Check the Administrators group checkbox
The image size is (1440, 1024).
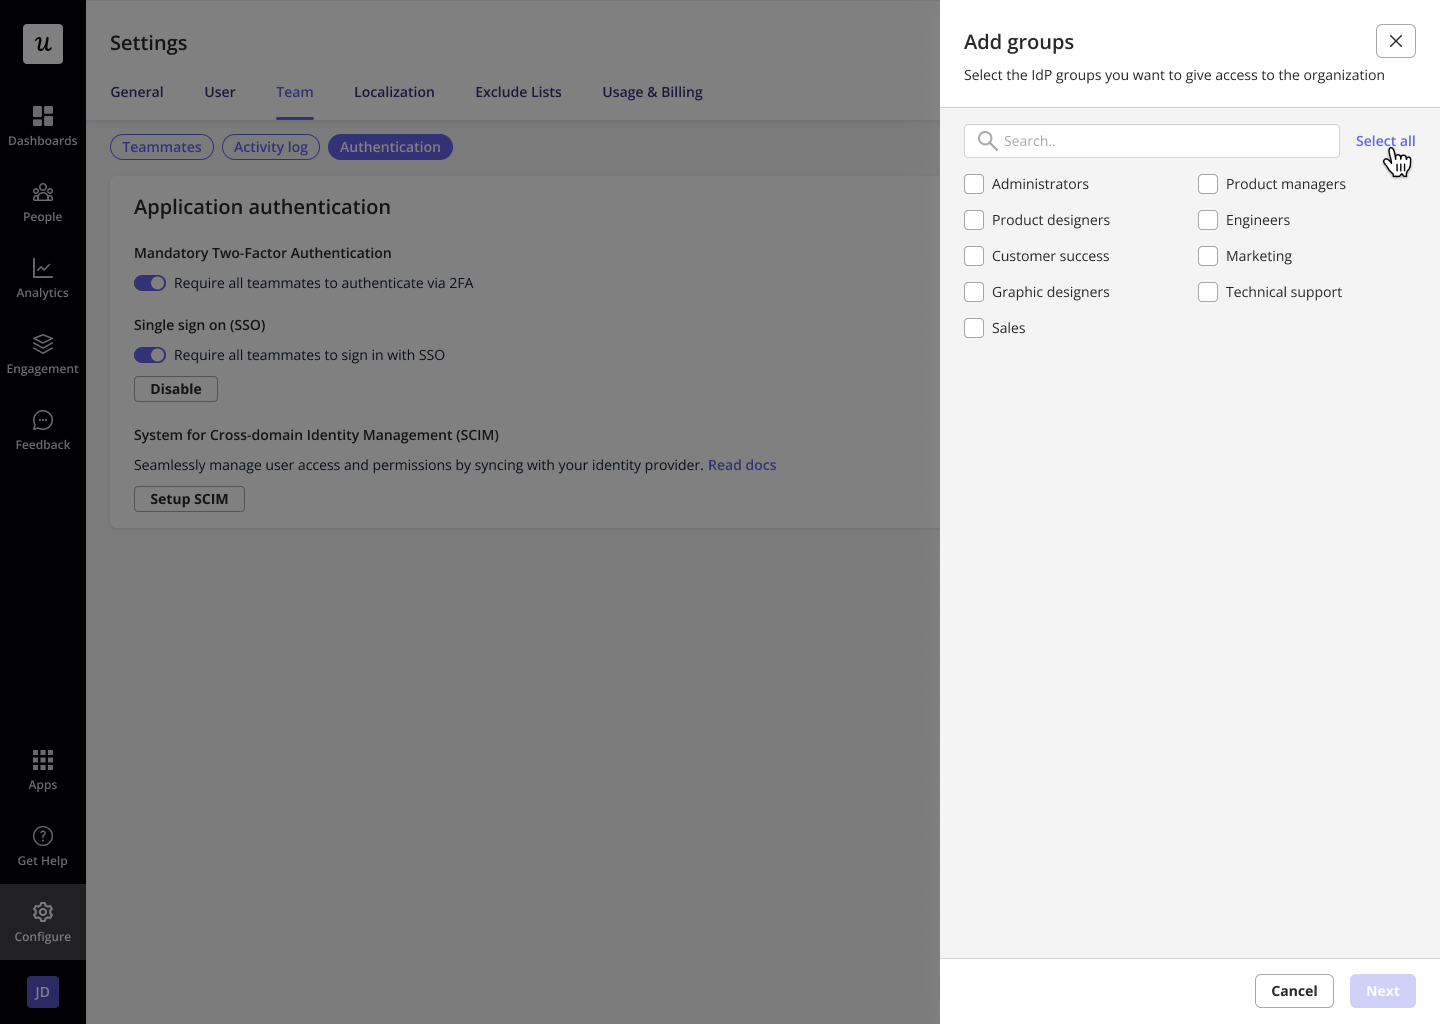coord(974,184)
